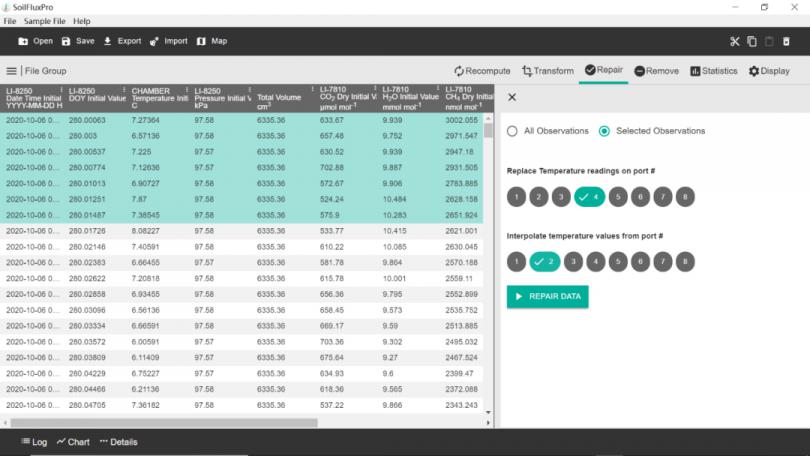This screenshot has height=456, width=810.
Task: Toggle replace temperature port 4 chip
Action: [x=589, y=197]
